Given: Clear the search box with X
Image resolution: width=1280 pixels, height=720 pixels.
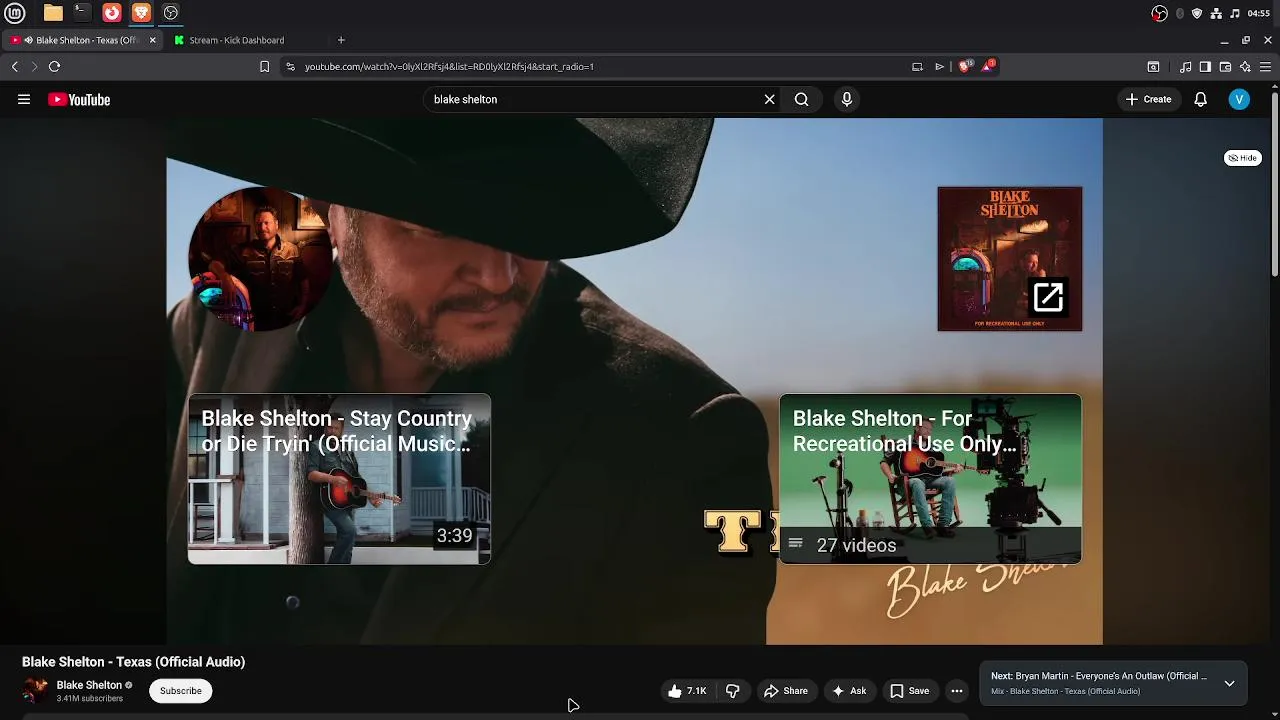Looking at the screenshot, I should [769, 99].
